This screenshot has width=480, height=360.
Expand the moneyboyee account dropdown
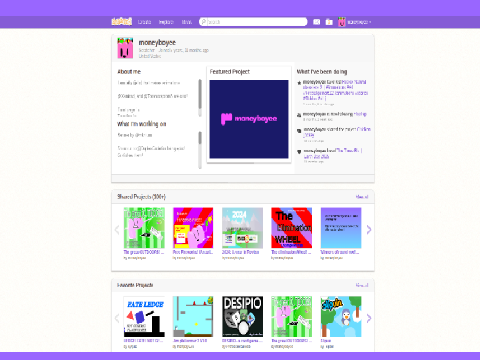click(x=359, y=22)
